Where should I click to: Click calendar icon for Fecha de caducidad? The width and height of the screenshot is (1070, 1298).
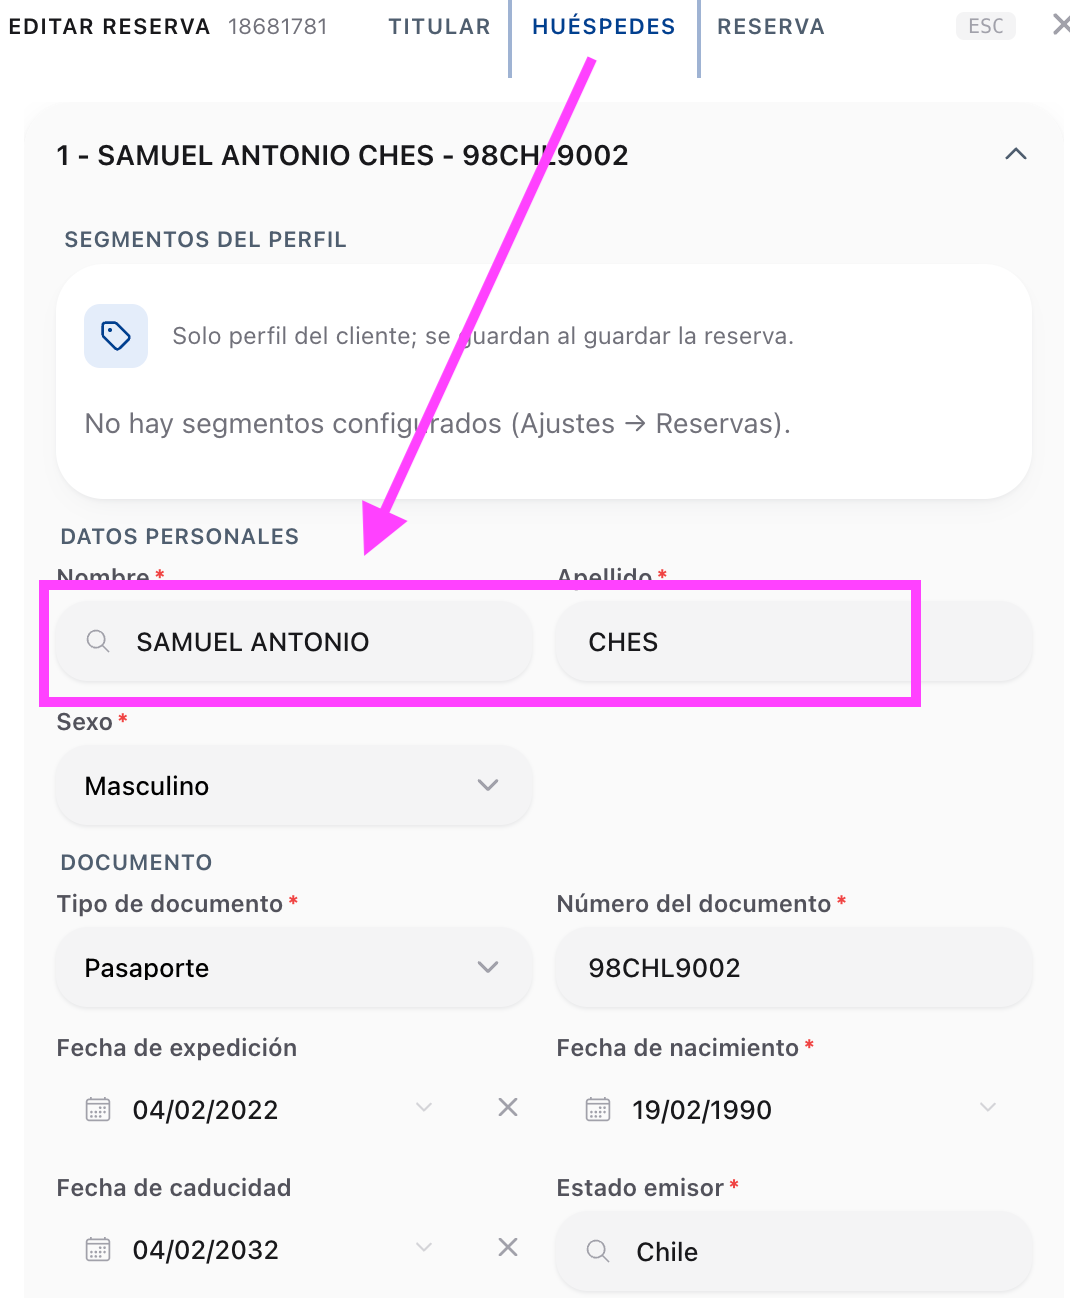tap(98, 1249)
